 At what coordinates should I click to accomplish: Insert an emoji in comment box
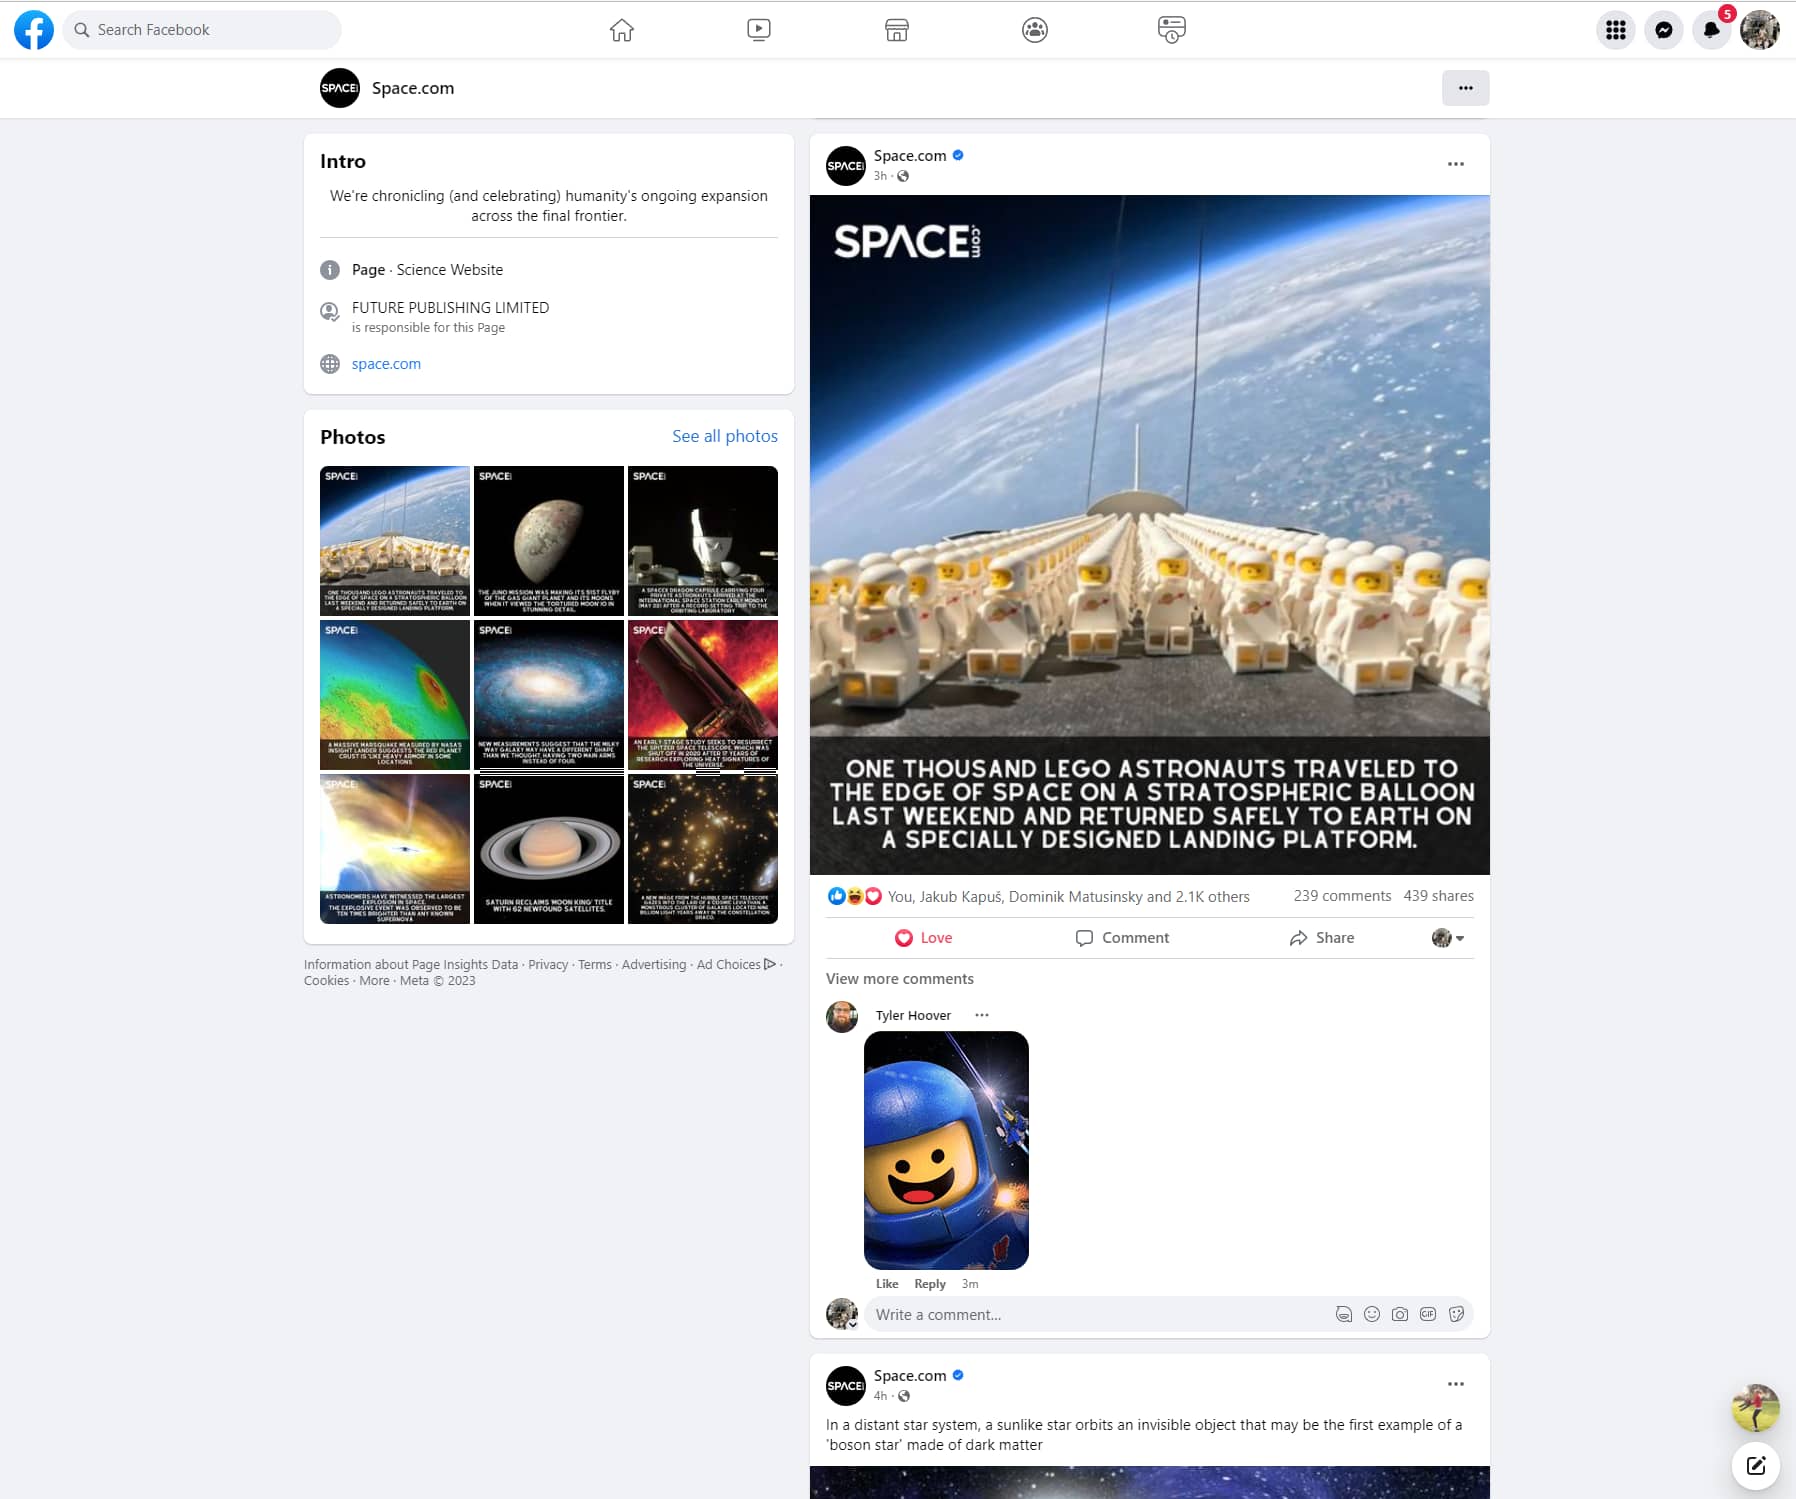pos(1372,1314)
